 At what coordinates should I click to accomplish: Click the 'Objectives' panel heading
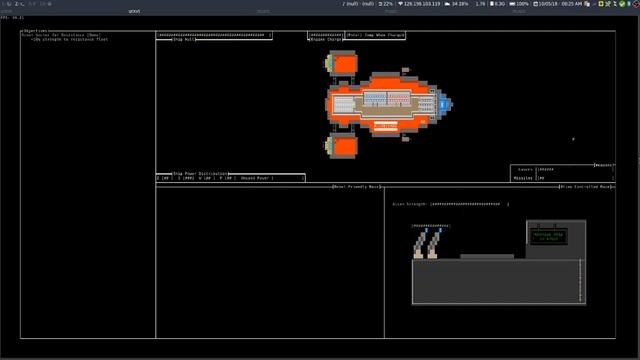tap(36, 31)
